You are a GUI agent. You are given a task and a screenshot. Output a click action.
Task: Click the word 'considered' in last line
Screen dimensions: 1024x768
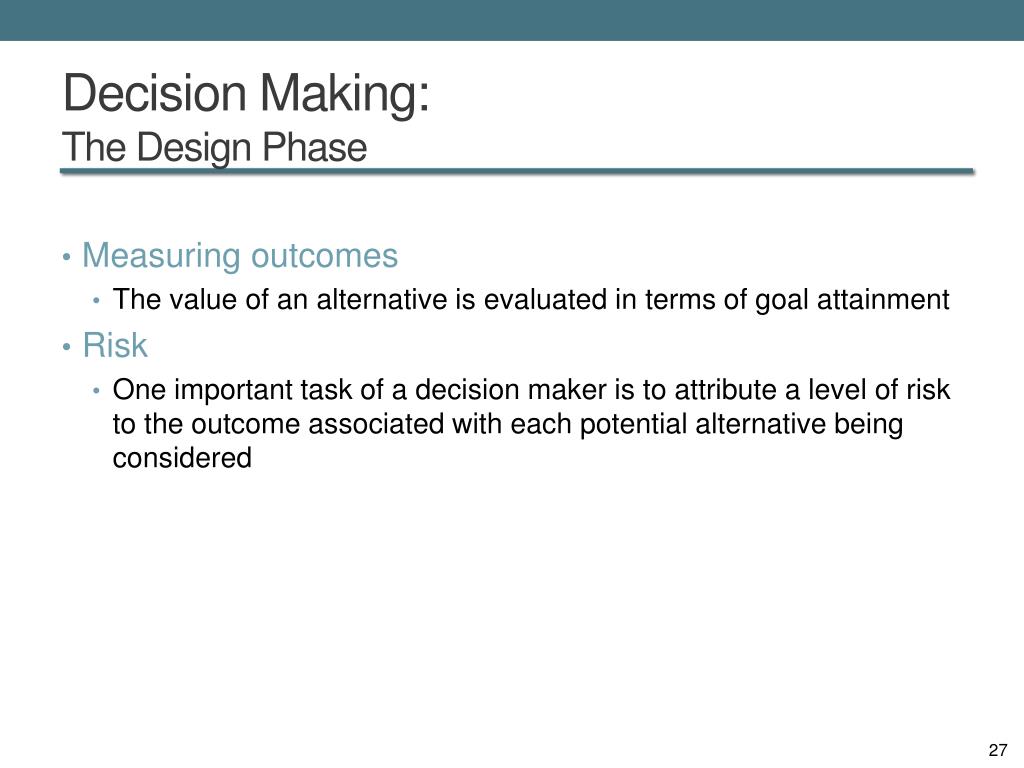[182, 457]
